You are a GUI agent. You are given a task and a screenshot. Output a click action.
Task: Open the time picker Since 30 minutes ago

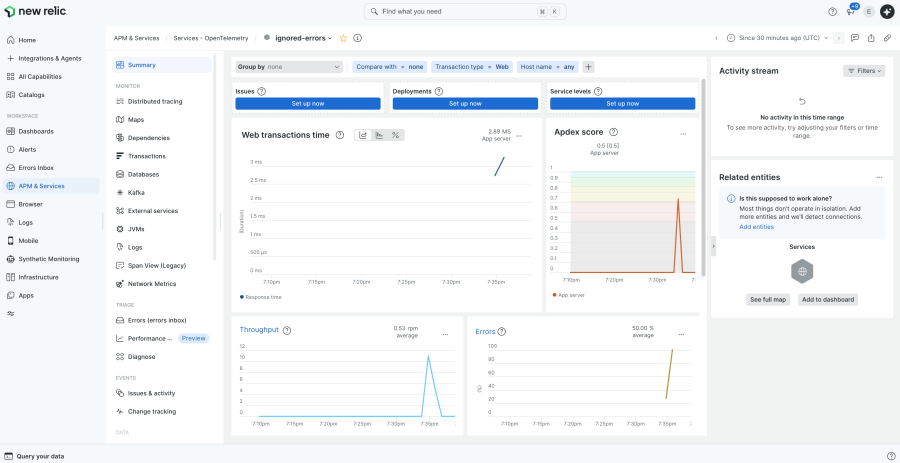pos(778,38)
